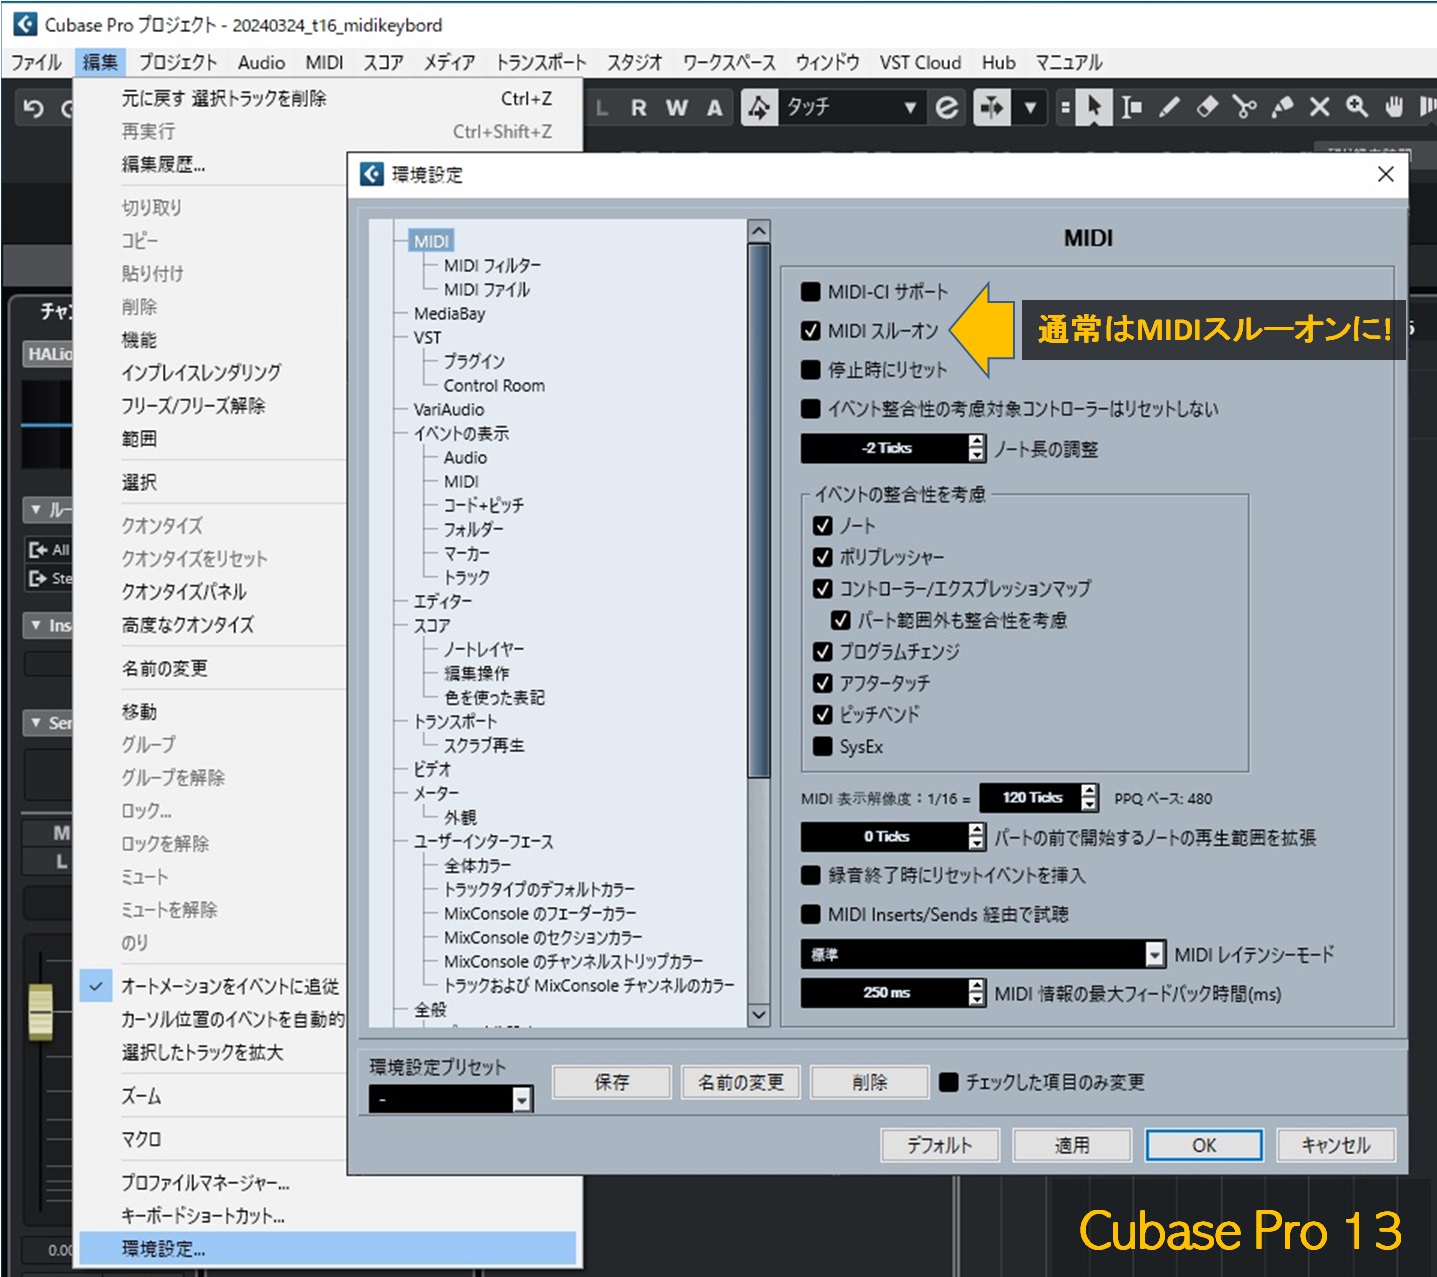
Task: Select the Draw pencil tool
Action: click(1169, 107)
